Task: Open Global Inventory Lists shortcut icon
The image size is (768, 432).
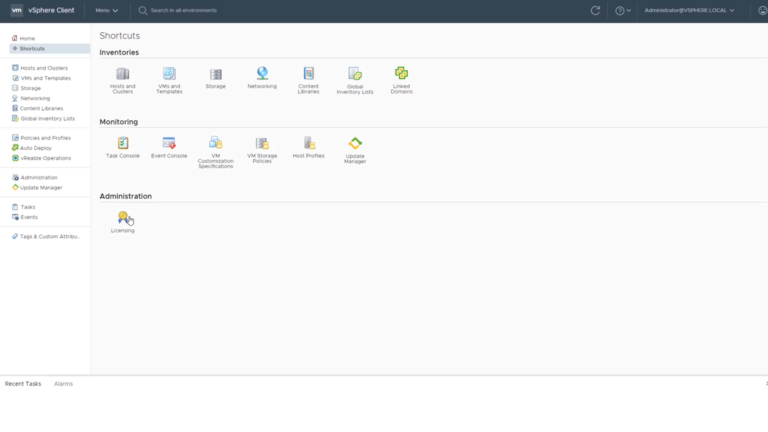Action: tap(355, 74)
